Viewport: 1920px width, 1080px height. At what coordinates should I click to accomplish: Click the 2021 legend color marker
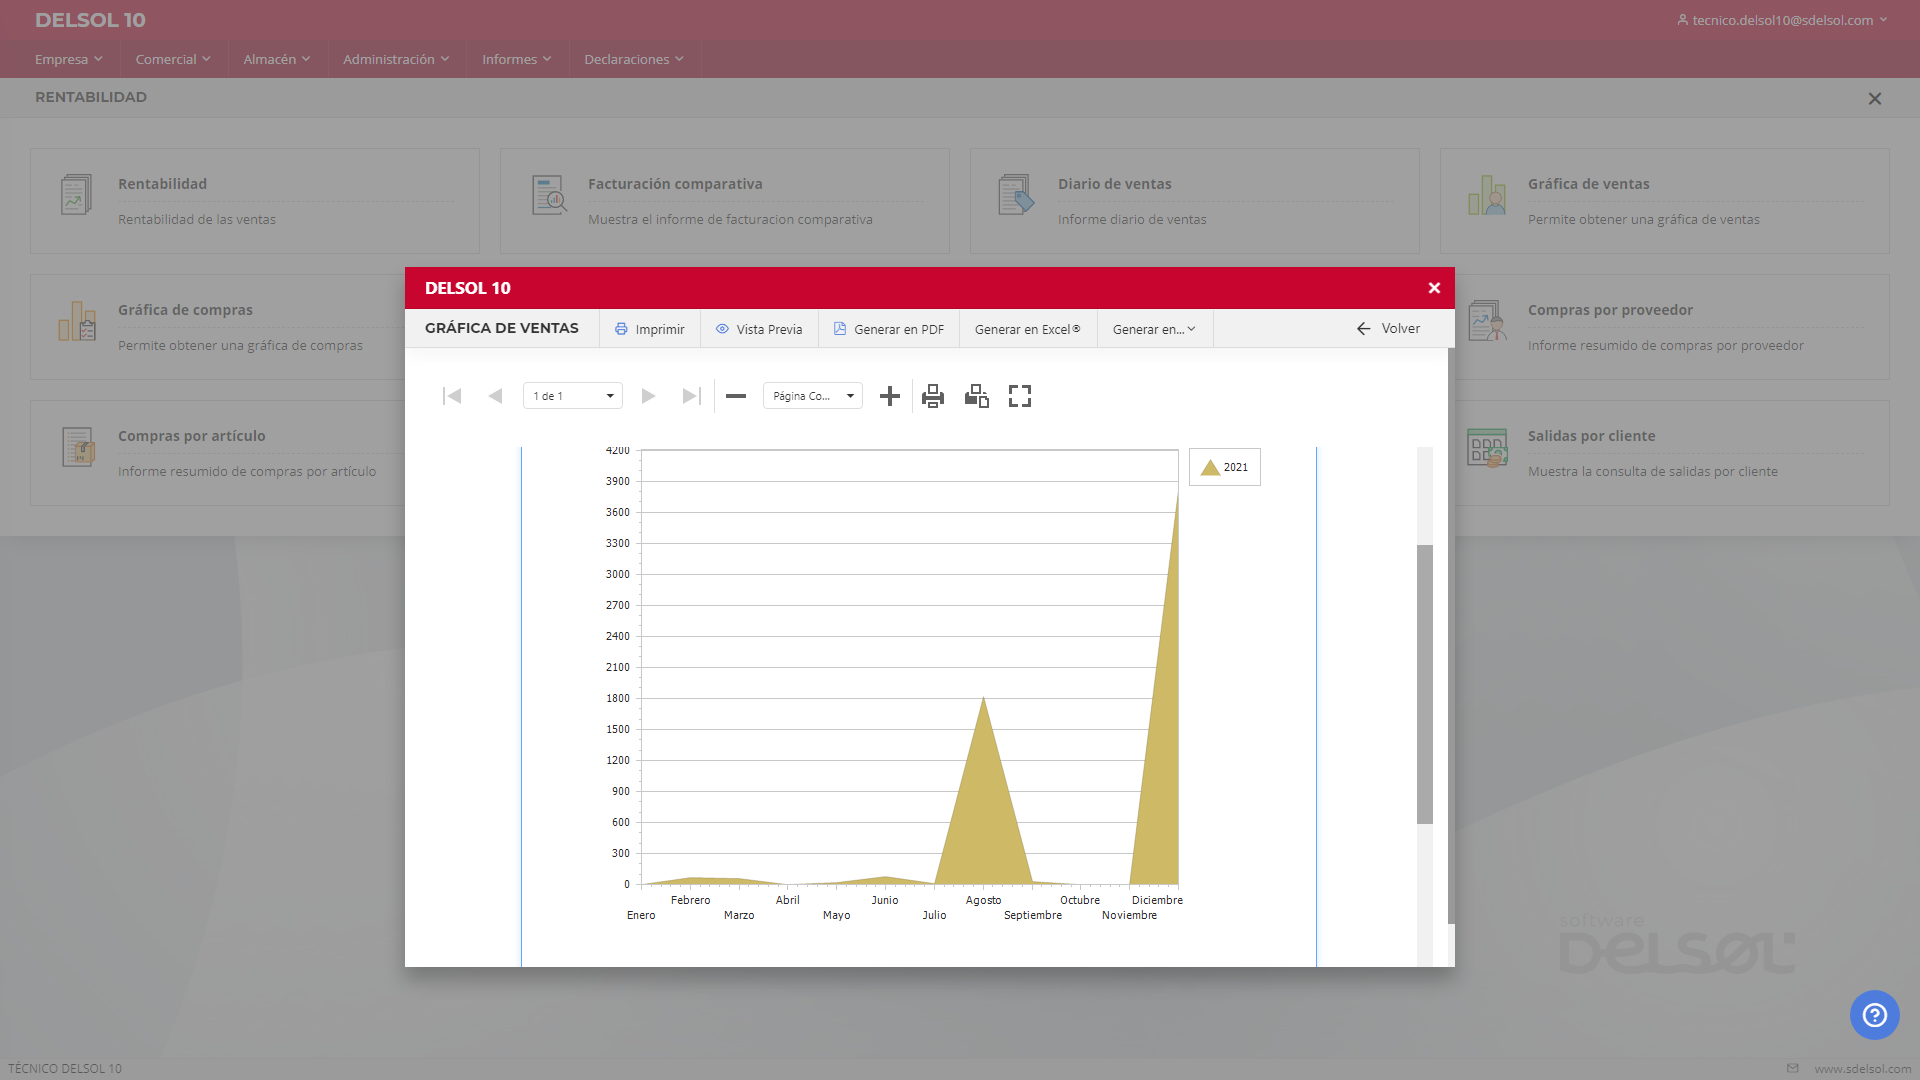(1210, 467)
